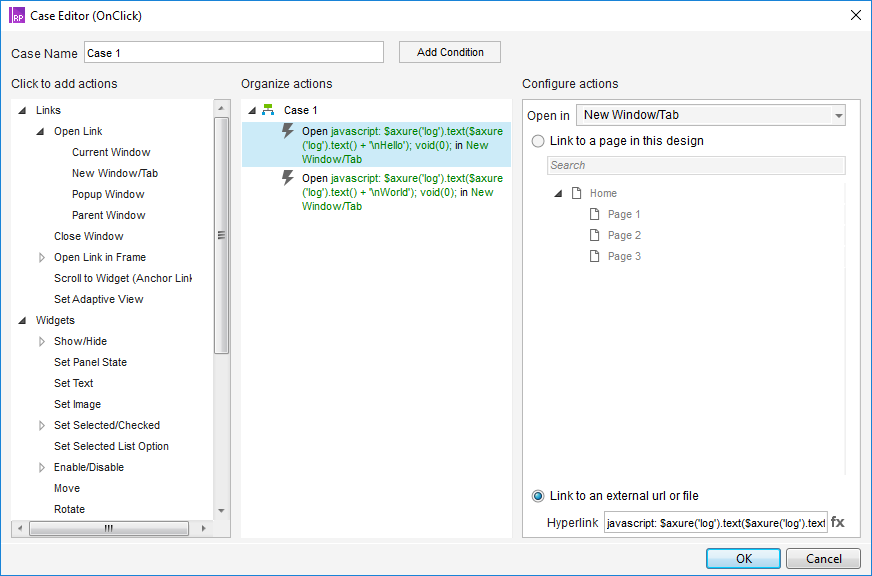The width and height of the screenshot is (872, 576).
Task: Click the lightning icon of the Hello action
Action: coord(288,131)
